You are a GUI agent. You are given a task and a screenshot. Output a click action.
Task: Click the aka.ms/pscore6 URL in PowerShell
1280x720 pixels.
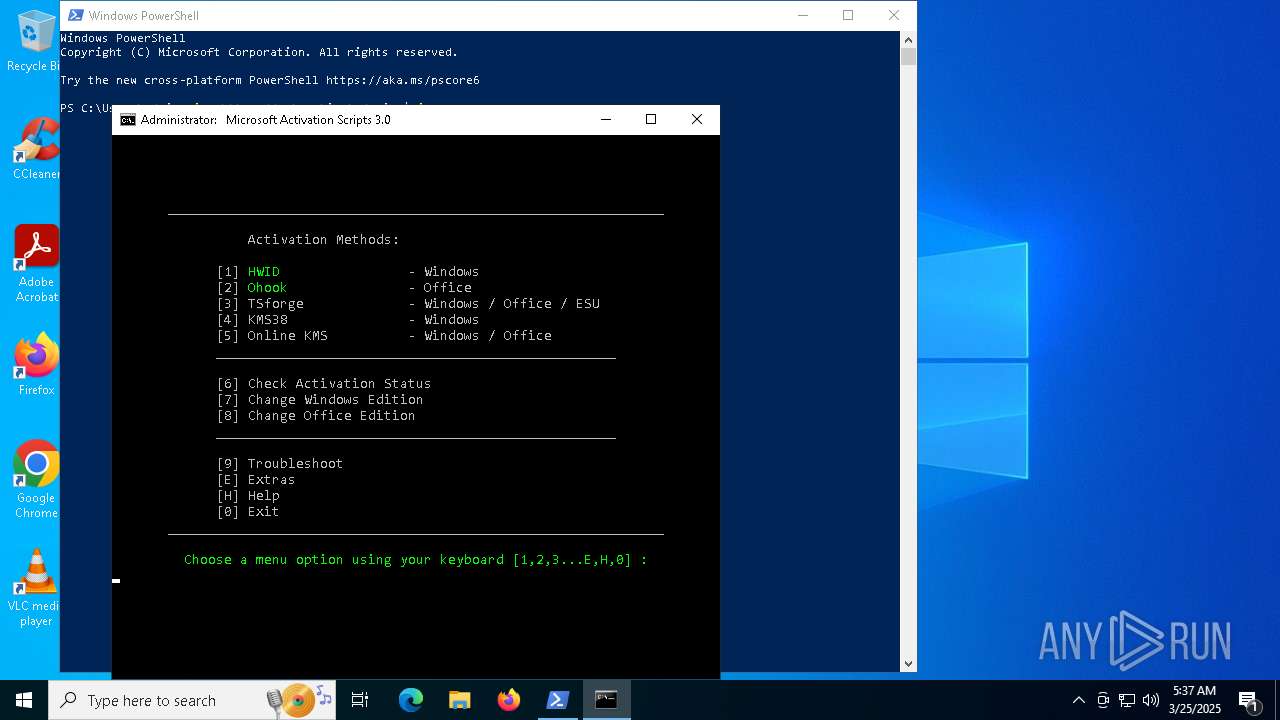click(402, 80)
